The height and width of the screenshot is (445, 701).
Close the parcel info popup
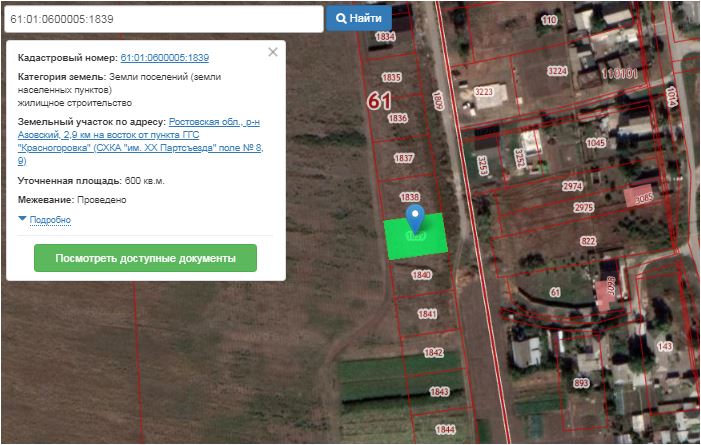pos(273,52)
